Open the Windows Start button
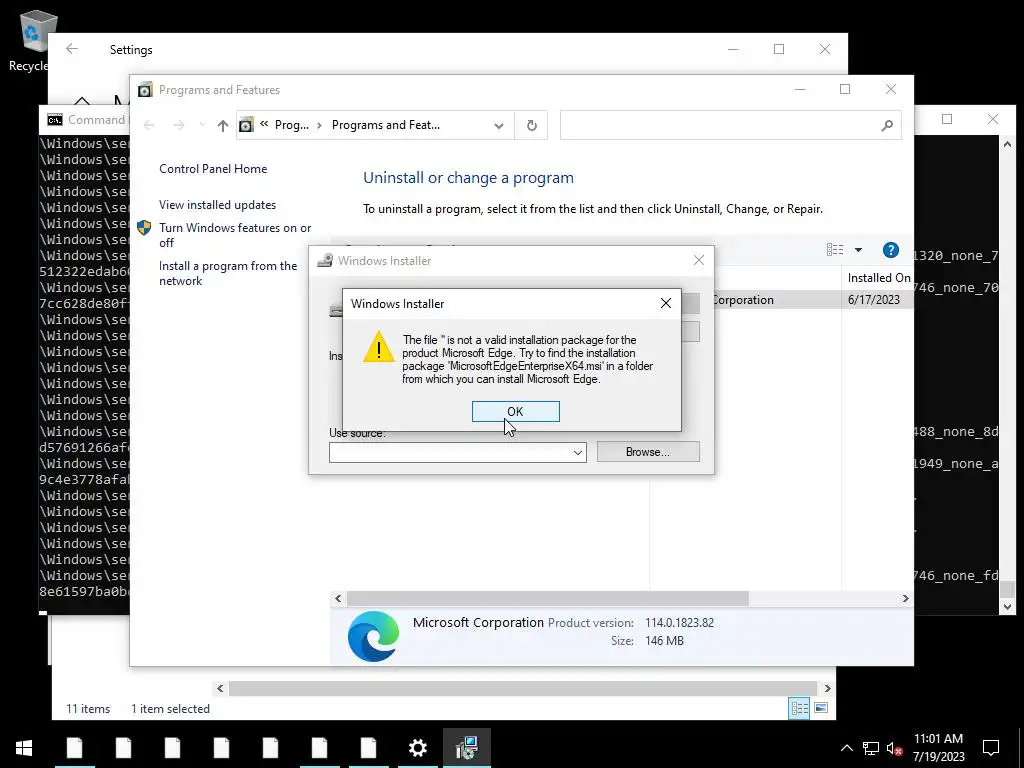 (24, 748)
